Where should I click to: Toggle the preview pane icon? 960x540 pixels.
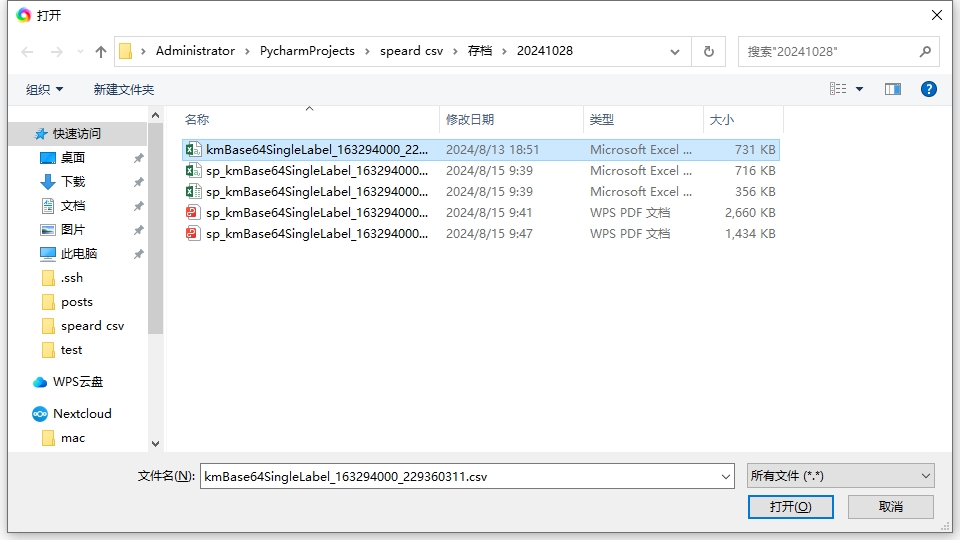[893, 89]
